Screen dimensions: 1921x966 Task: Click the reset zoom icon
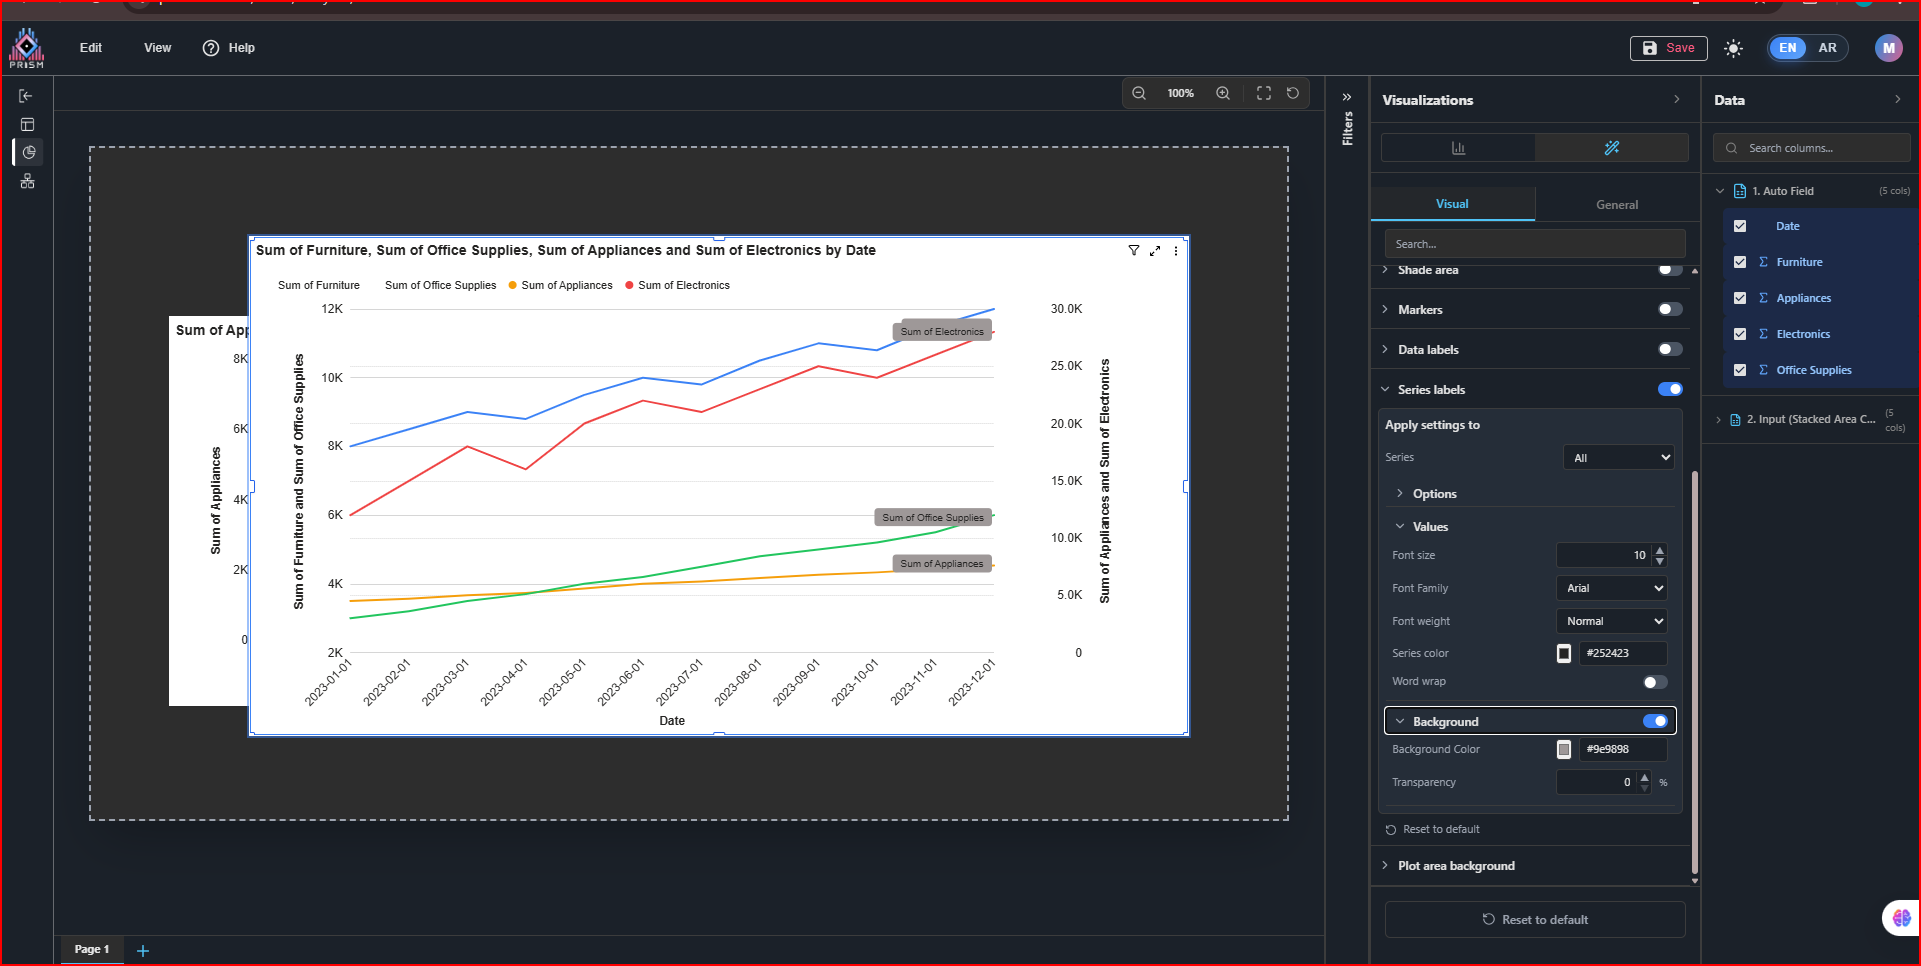pyautogui.click(x=1293, y=93)
